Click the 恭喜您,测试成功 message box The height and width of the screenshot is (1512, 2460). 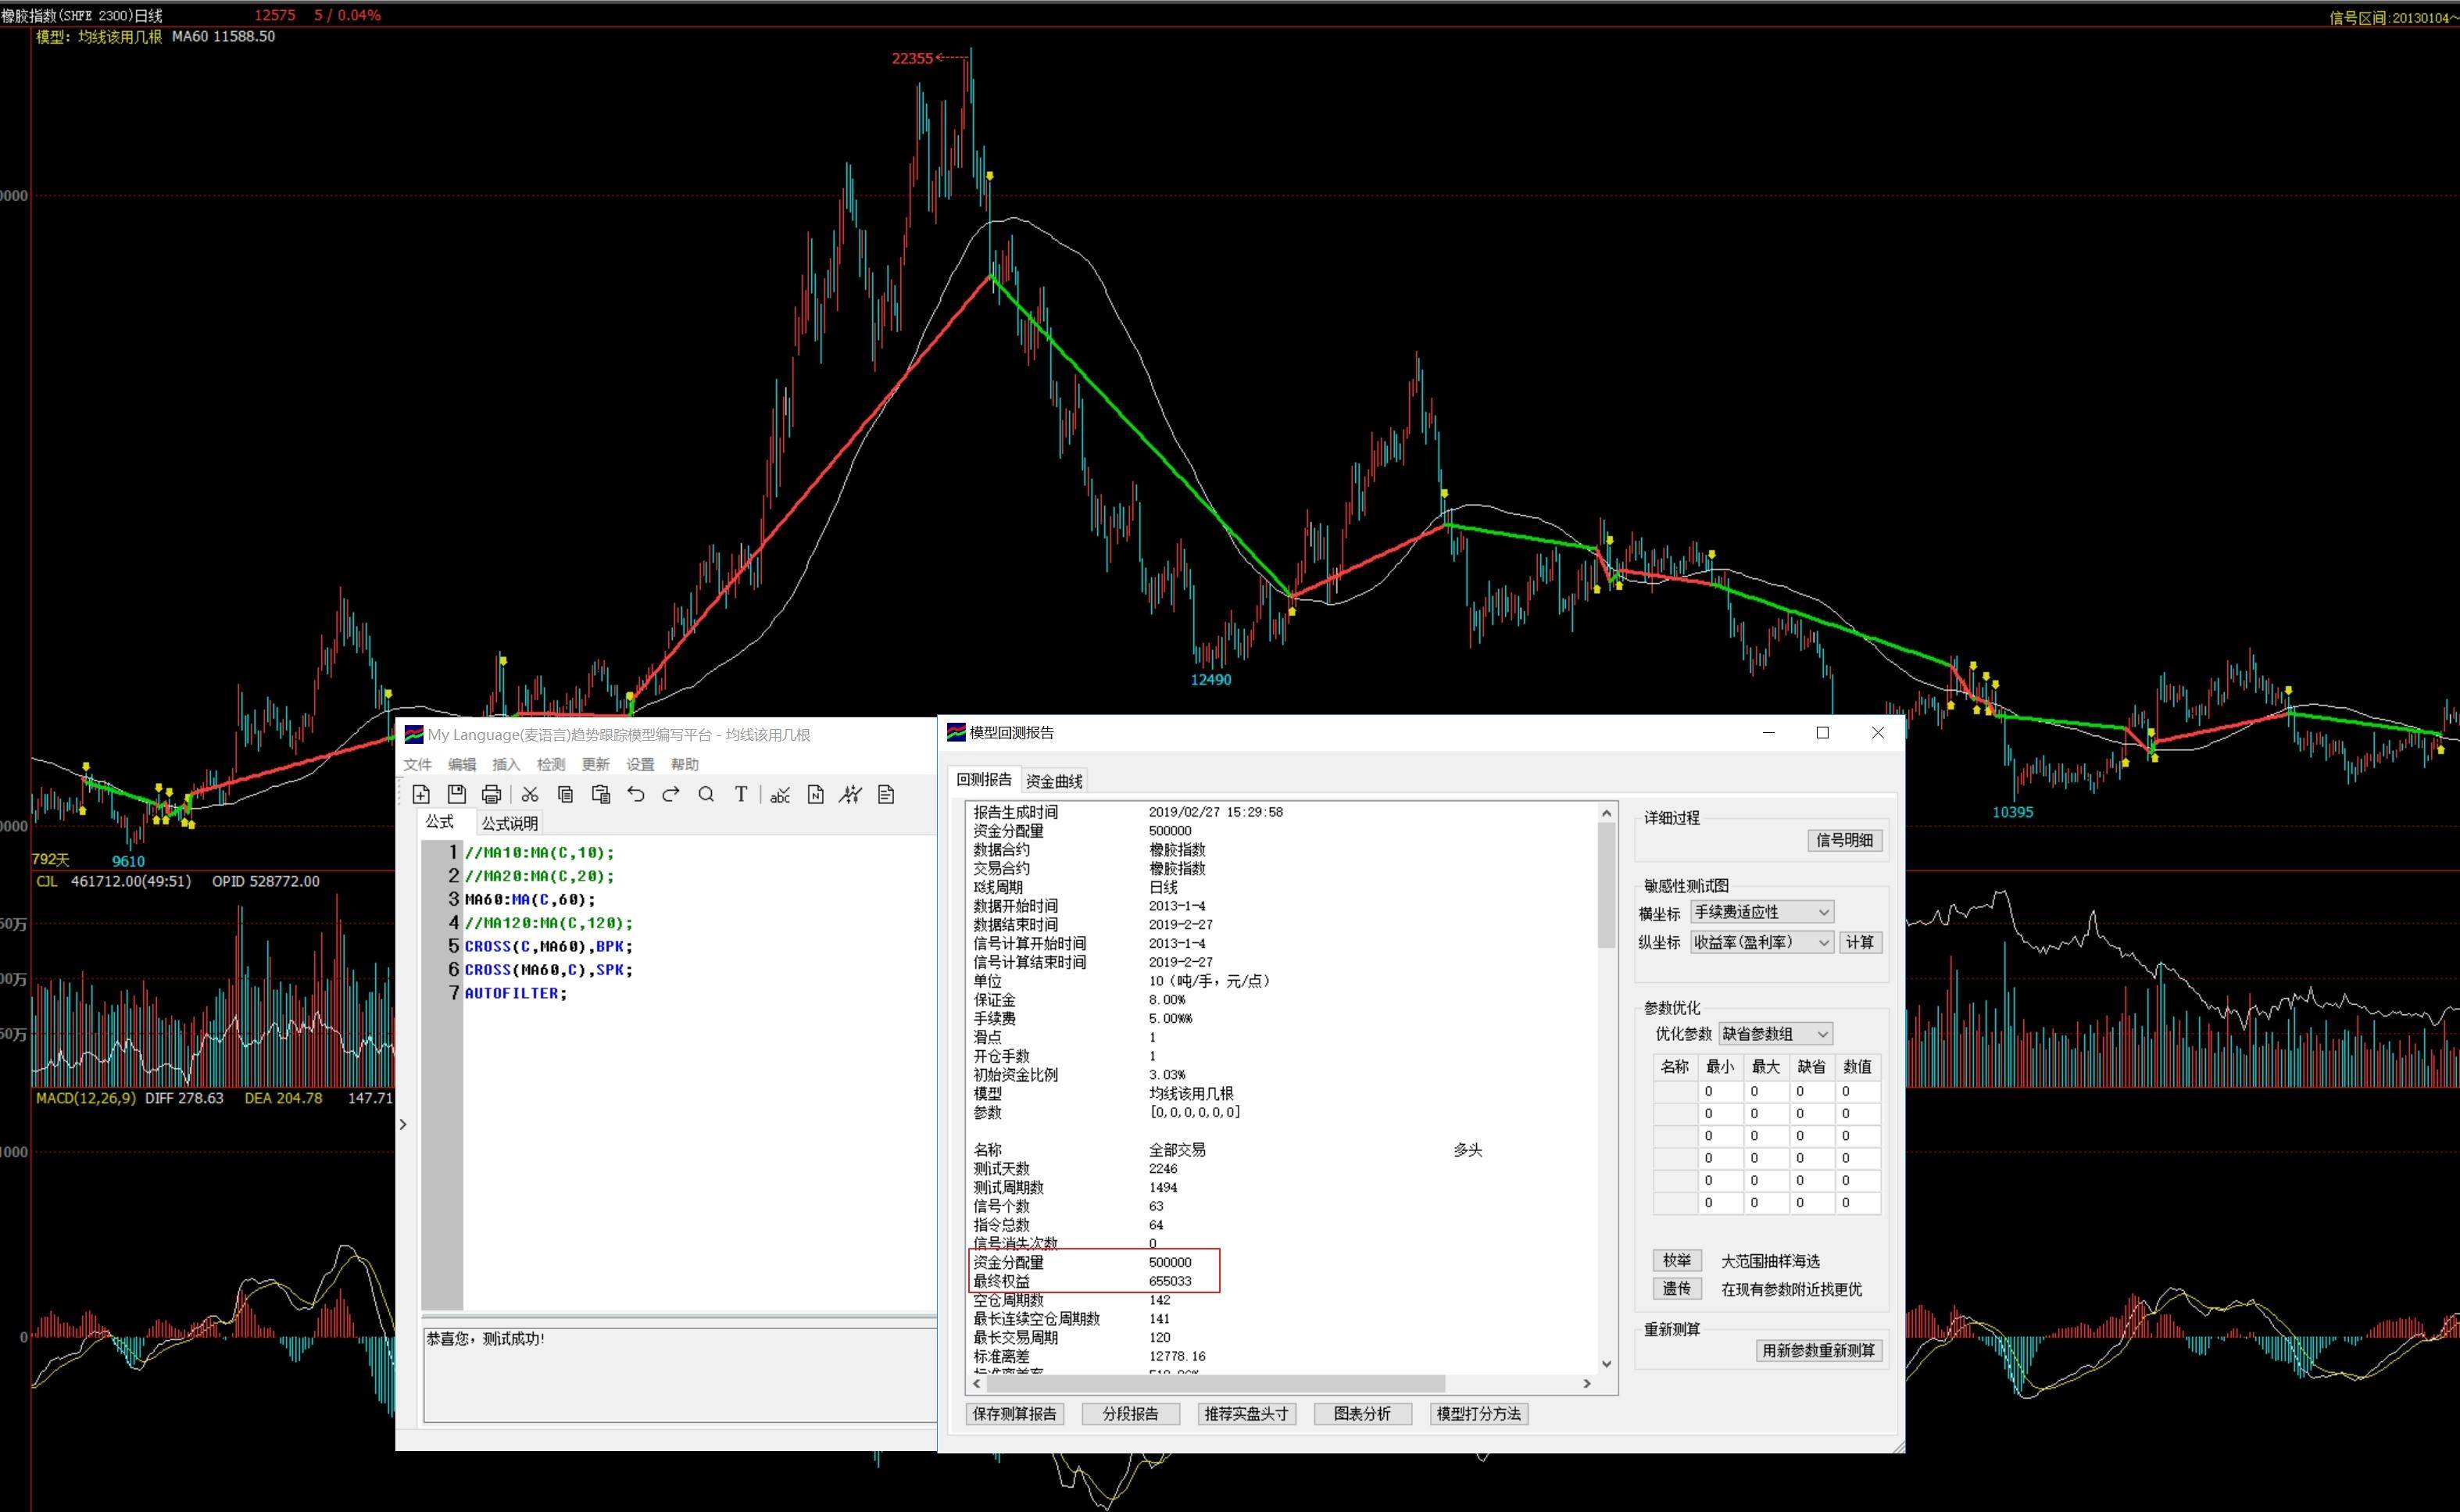680,1374
